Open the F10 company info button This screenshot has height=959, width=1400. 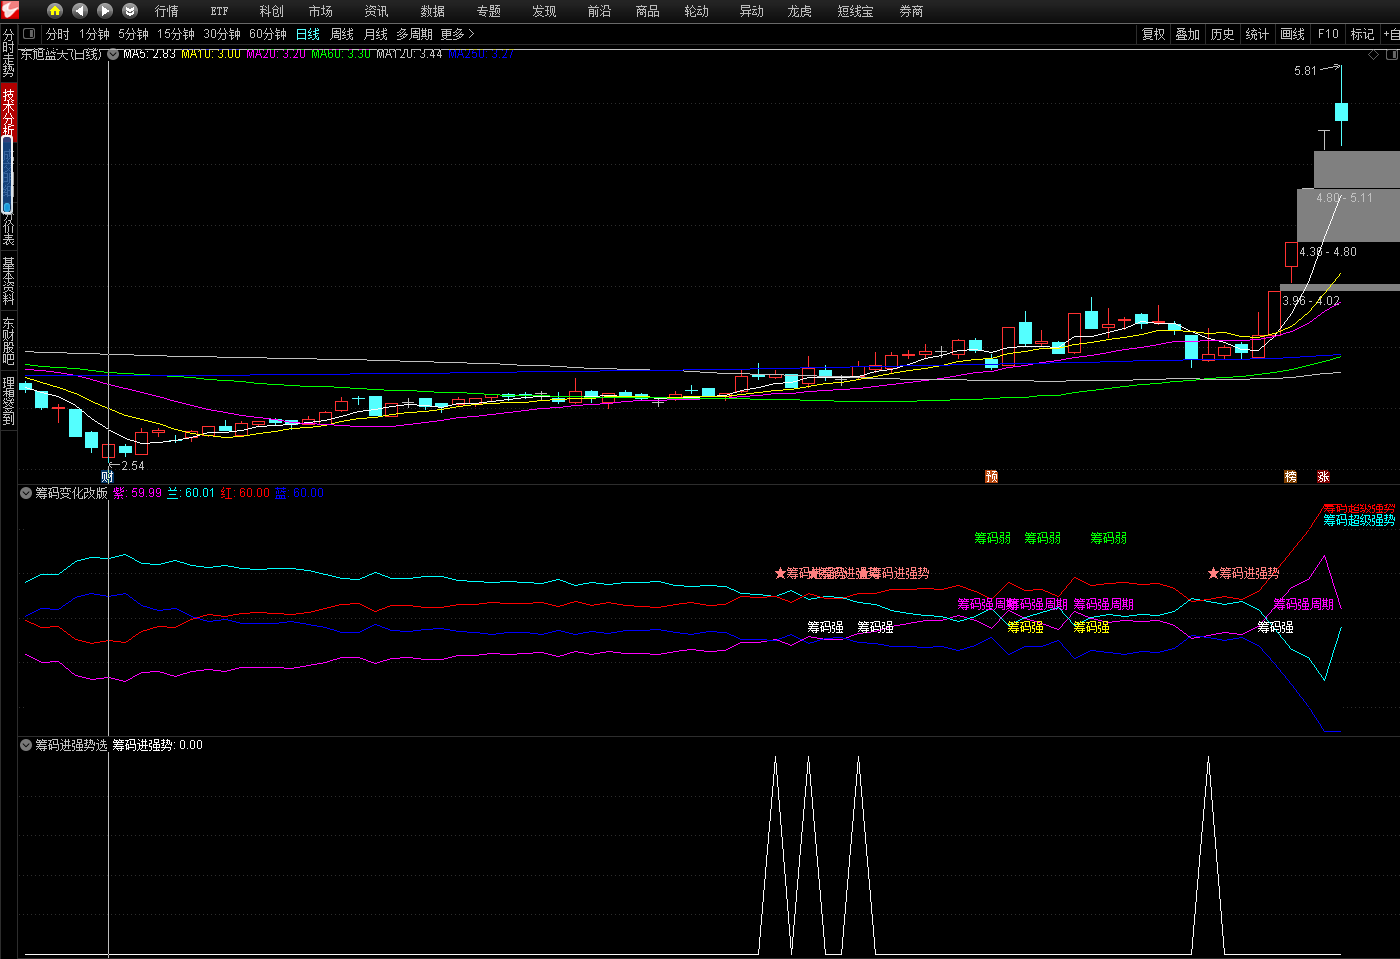(1328, 34)
